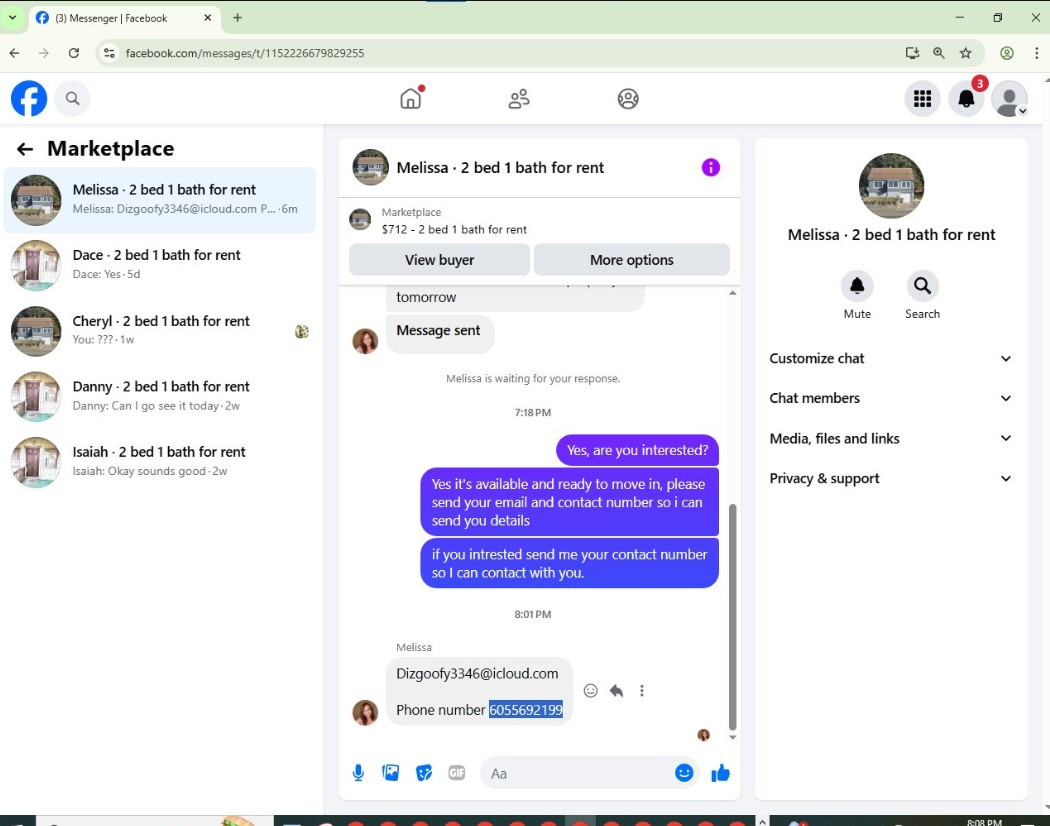
Task: Open Cheryl 2 bed 1 bath conversation
Action: [159, 330]
